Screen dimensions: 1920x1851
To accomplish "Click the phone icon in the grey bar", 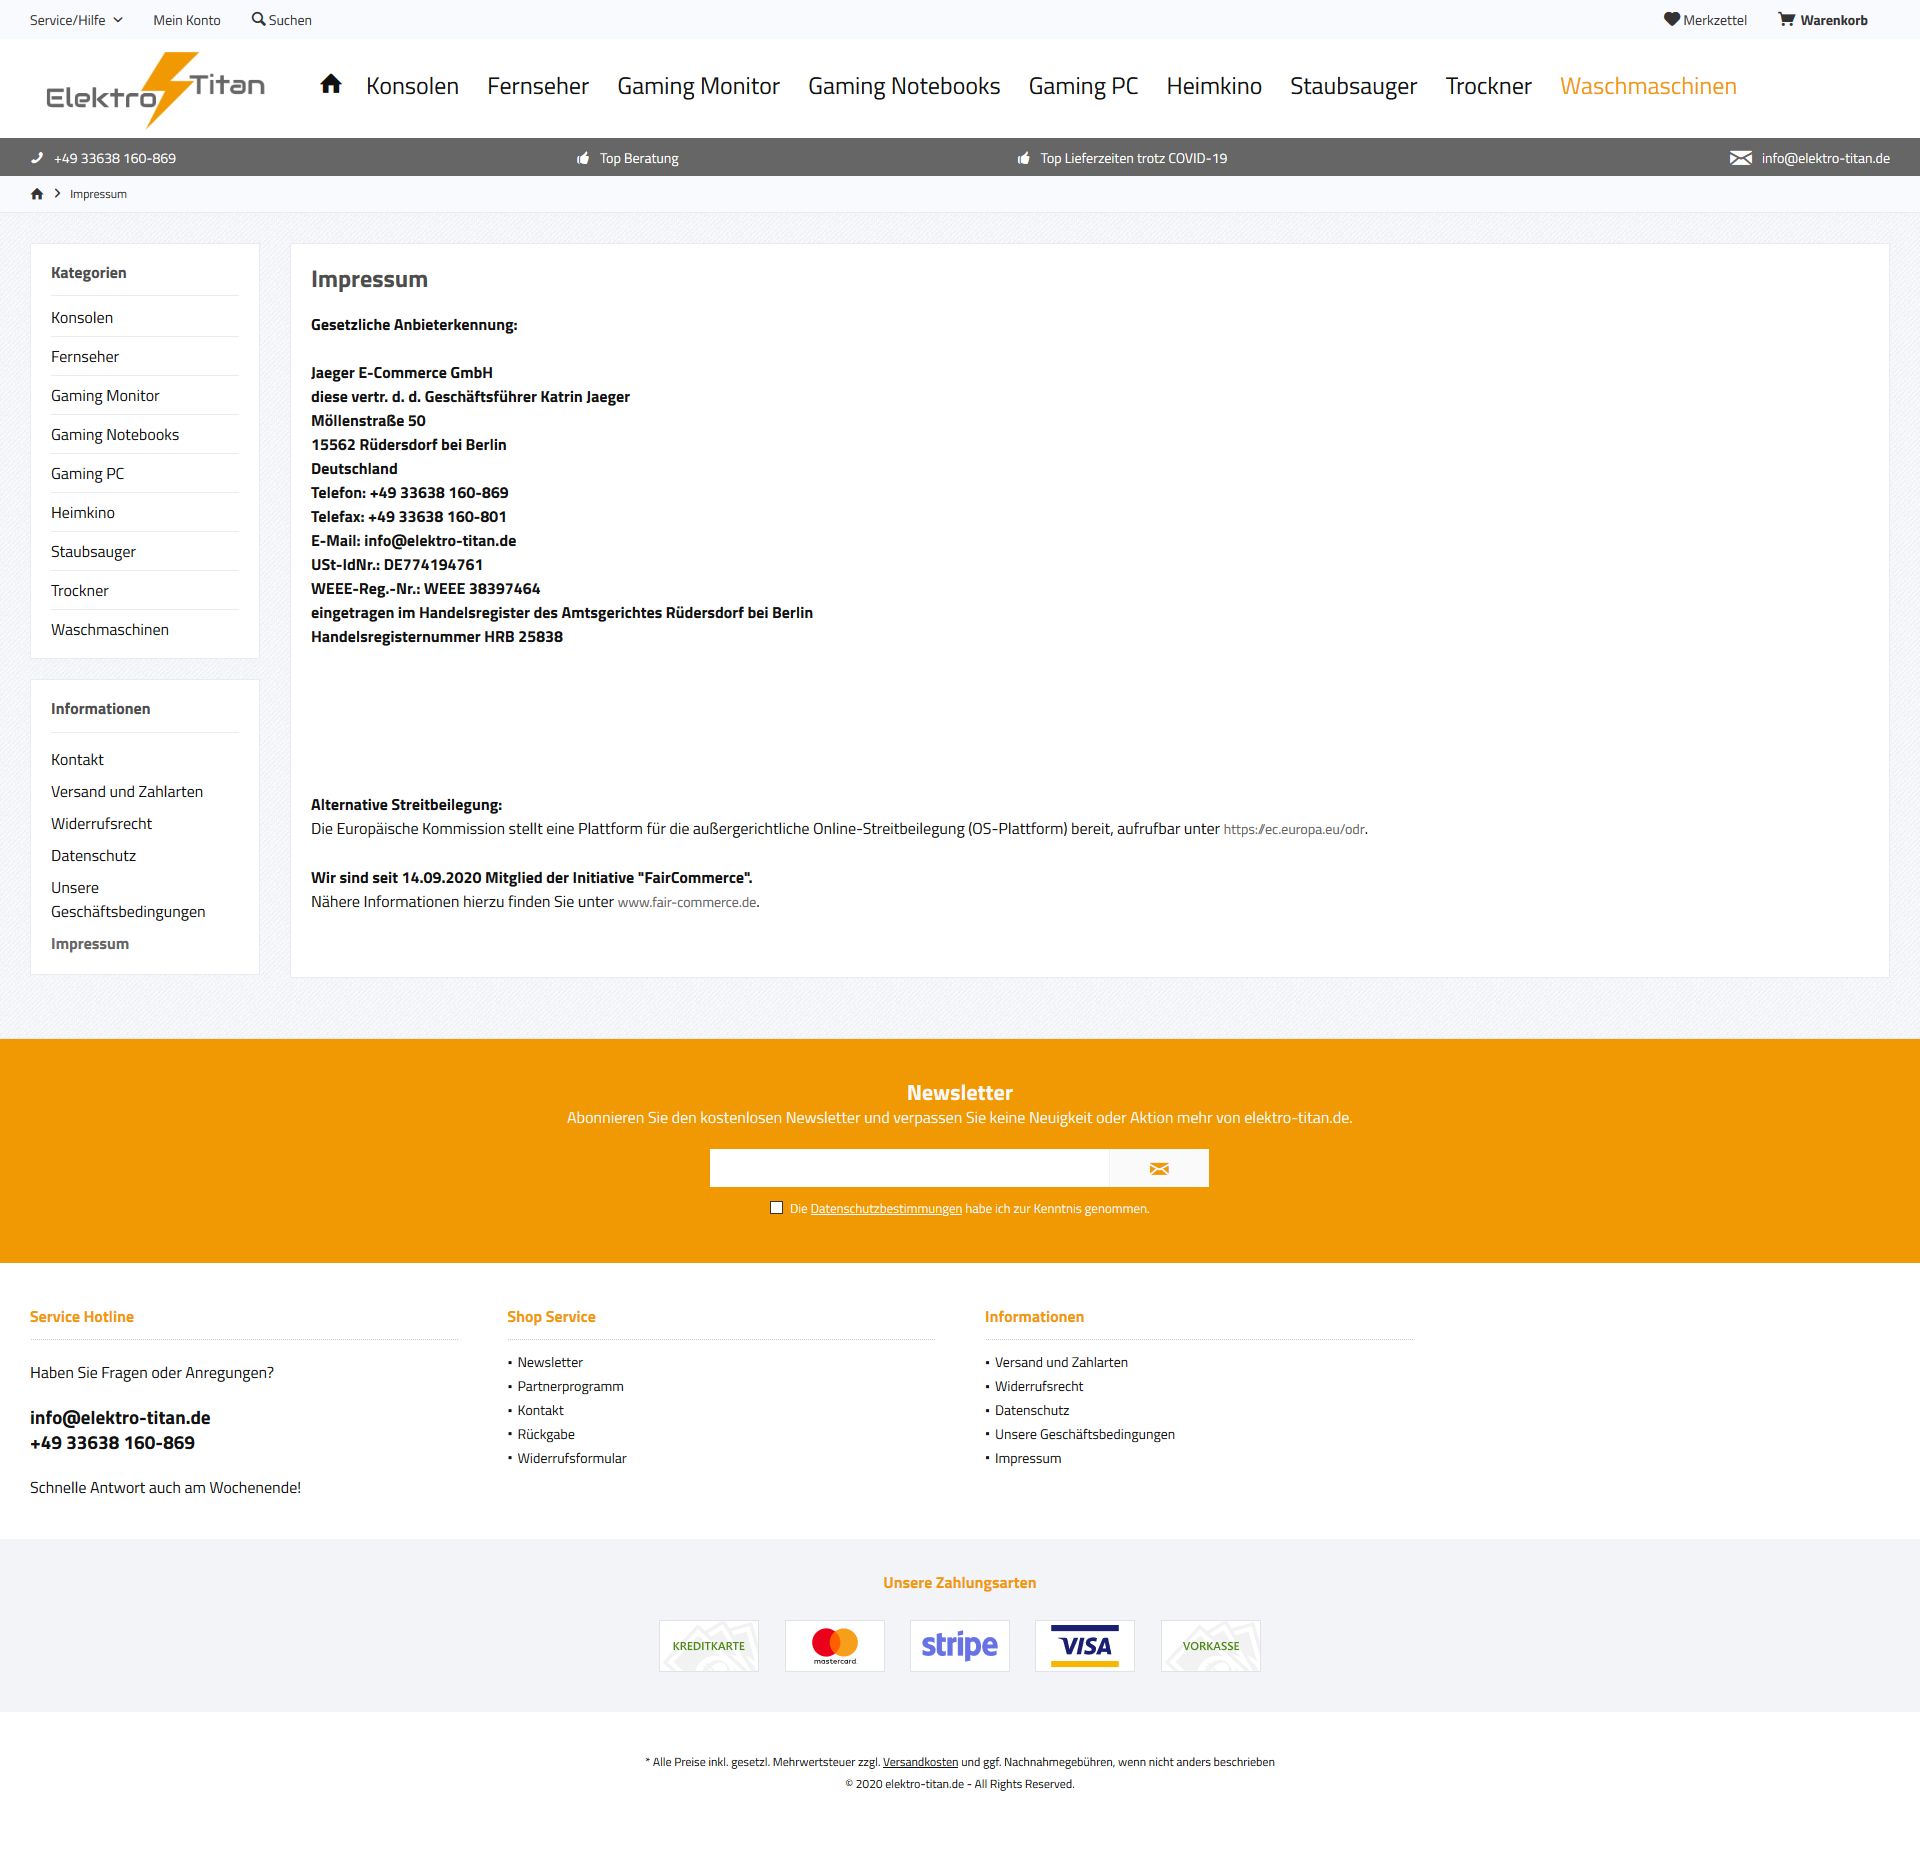I will pyautogui.click(x=37, y=158).
